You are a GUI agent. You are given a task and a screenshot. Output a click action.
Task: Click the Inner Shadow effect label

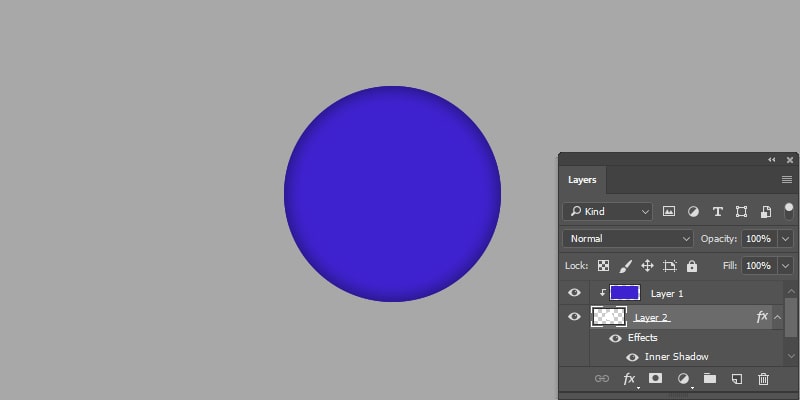pyautogui.click(x=676, y=357)
